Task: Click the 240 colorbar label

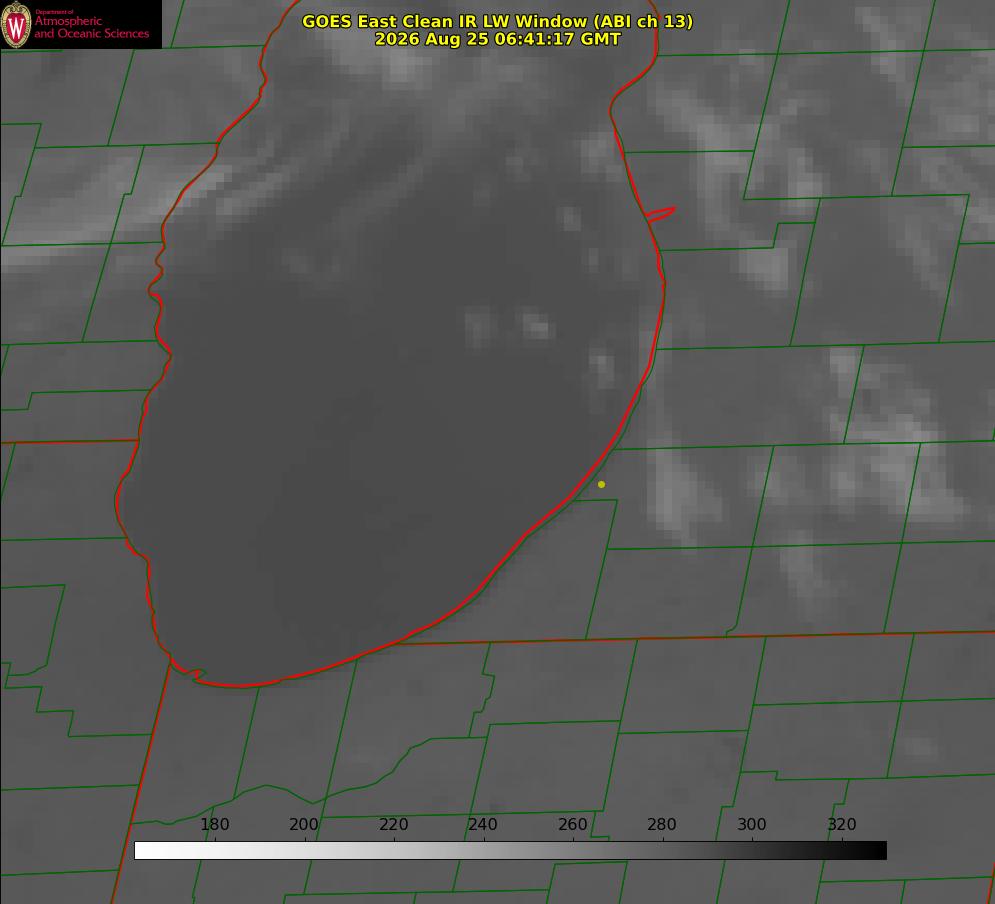Action: [x=483, y=825]
